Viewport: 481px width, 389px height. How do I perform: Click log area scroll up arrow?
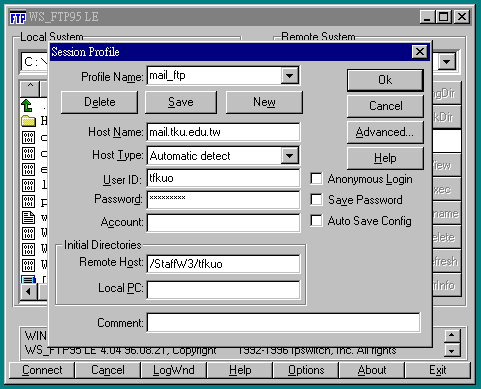click(452, 335)
